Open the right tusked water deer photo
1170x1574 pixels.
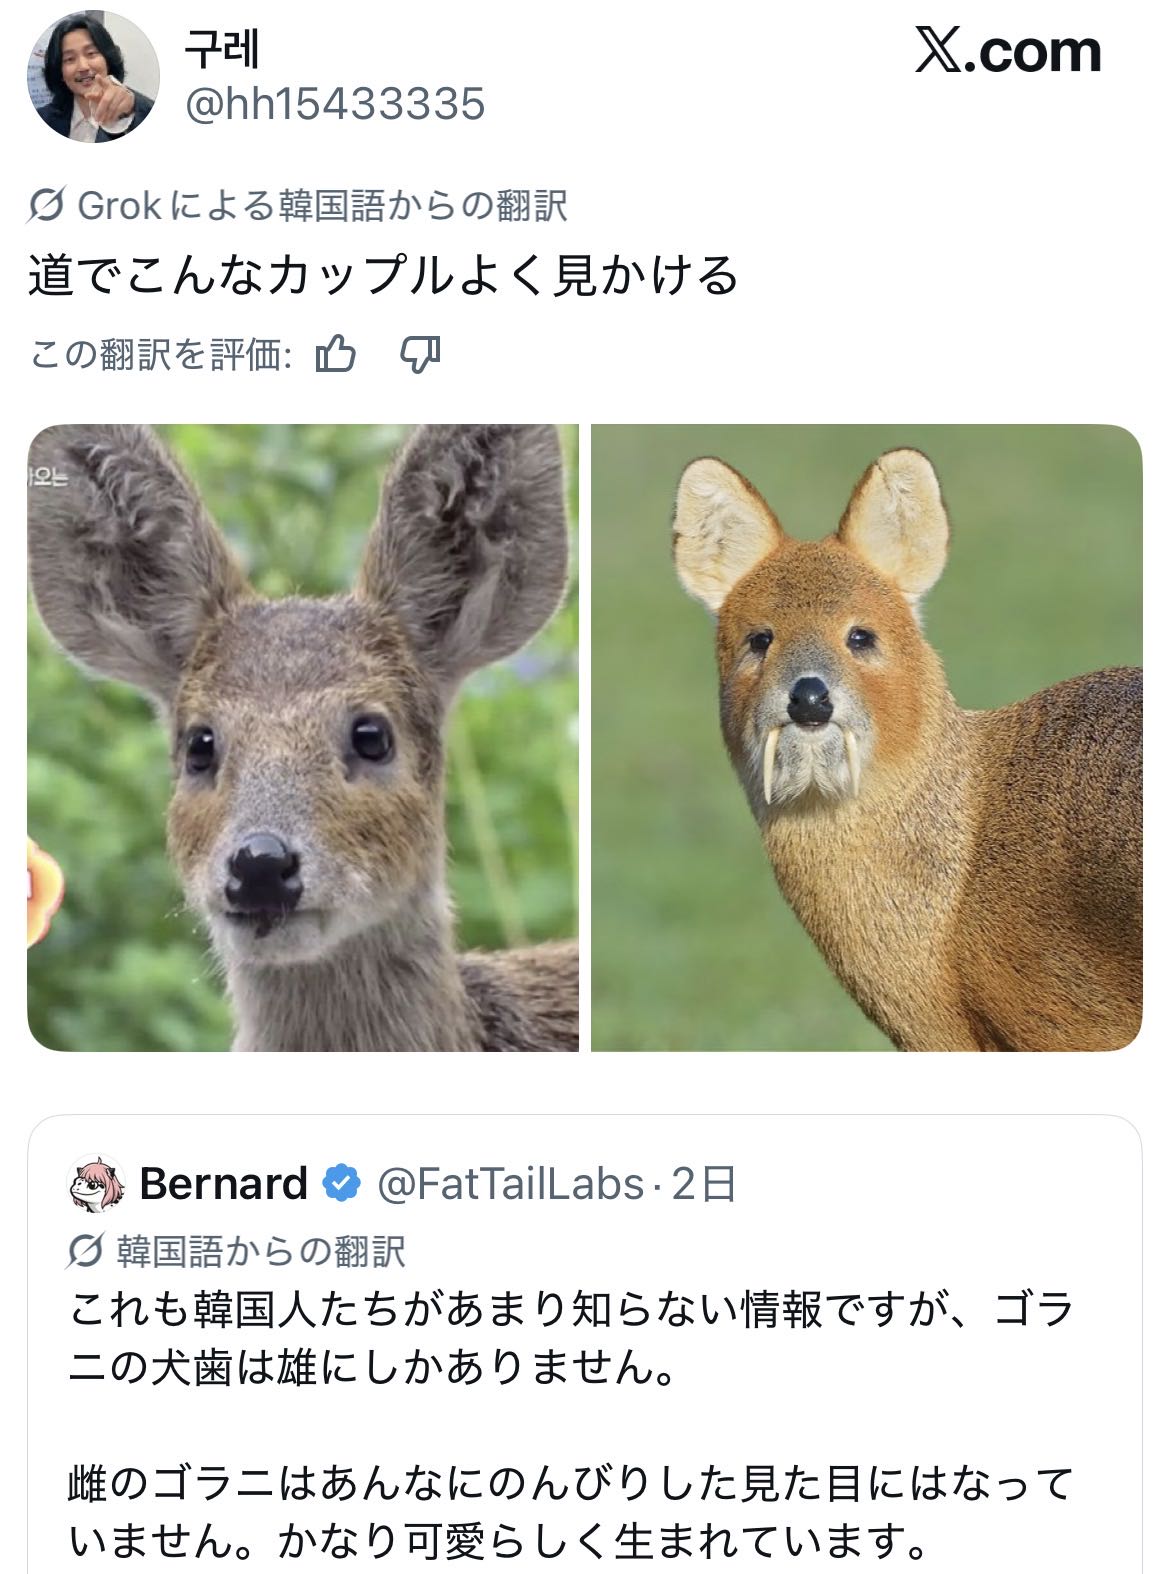tap(866, 737)
